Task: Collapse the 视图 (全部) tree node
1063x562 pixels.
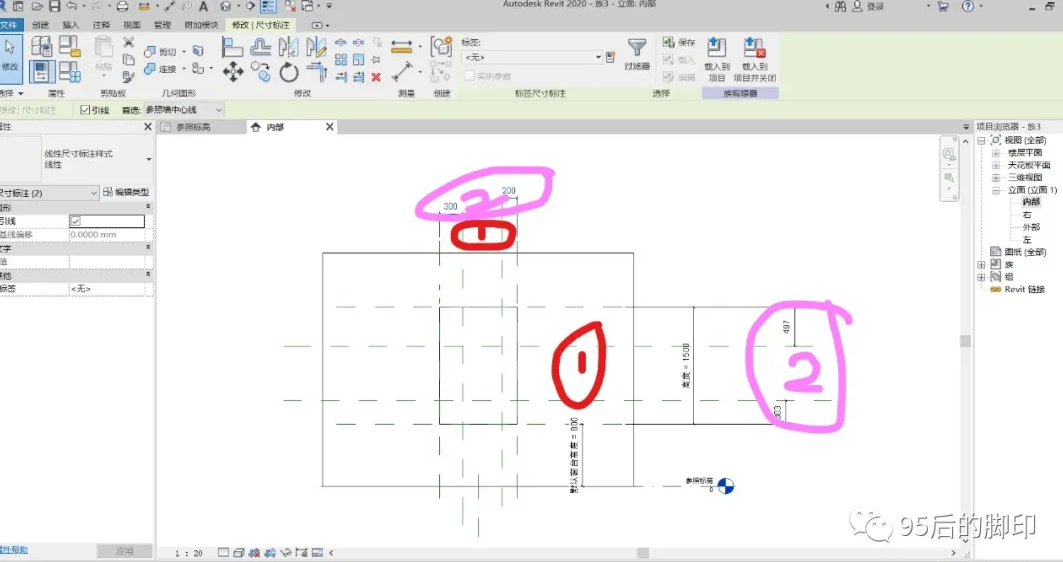Action: point(981,140)
